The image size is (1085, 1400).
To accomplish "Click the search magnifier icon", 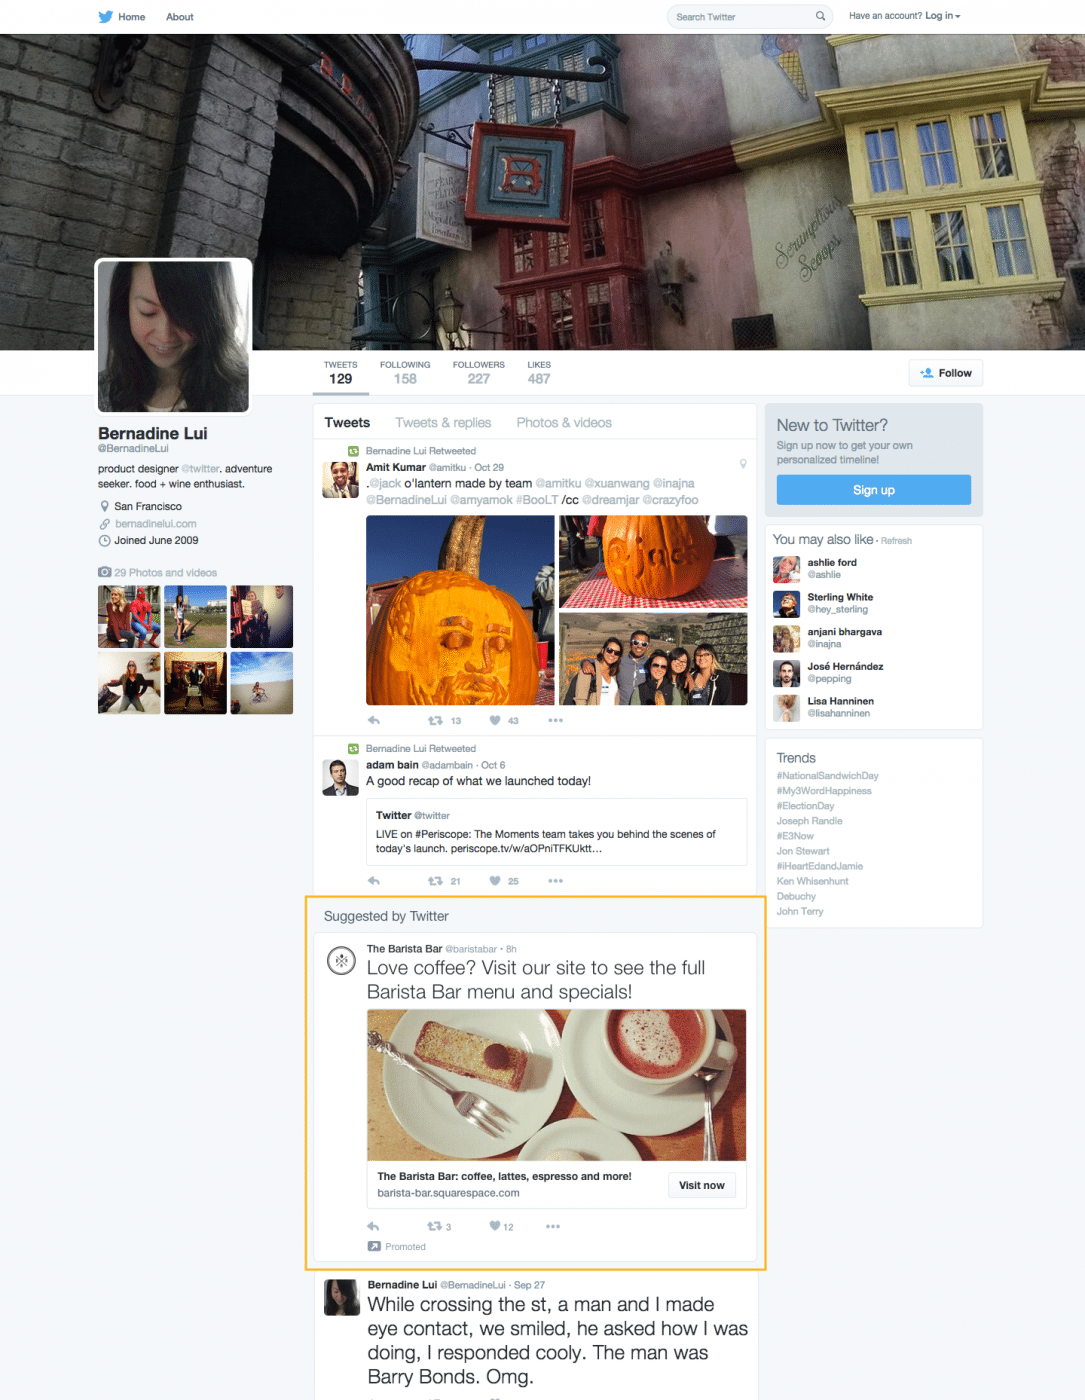I will point(820,16).
